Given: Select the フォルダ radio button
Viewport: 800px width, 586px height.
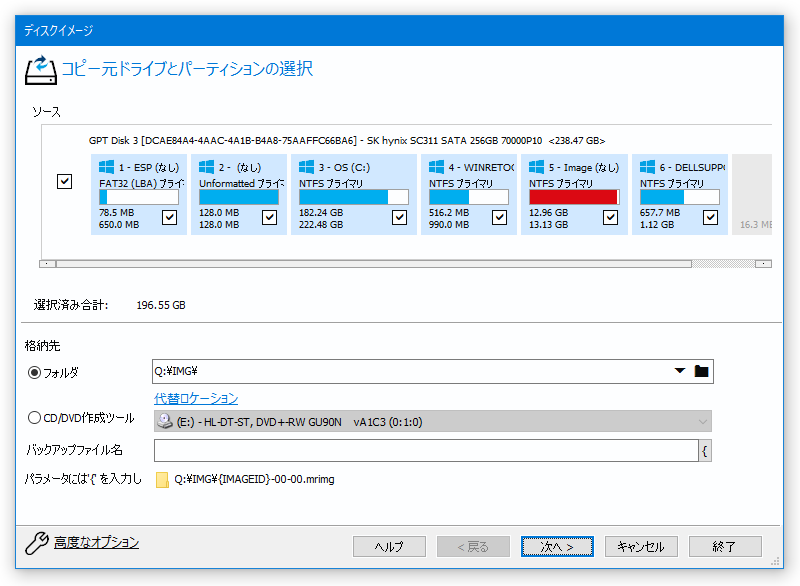Looking at the screenshot, I should (34, 373).
